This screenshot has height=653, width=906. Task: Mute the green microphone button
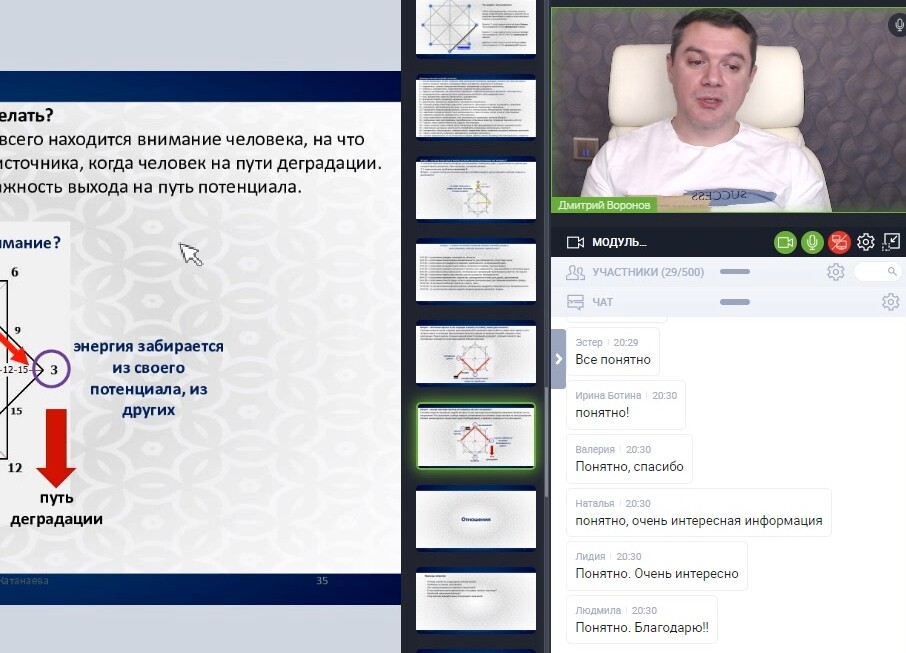(x=812, y=242)
